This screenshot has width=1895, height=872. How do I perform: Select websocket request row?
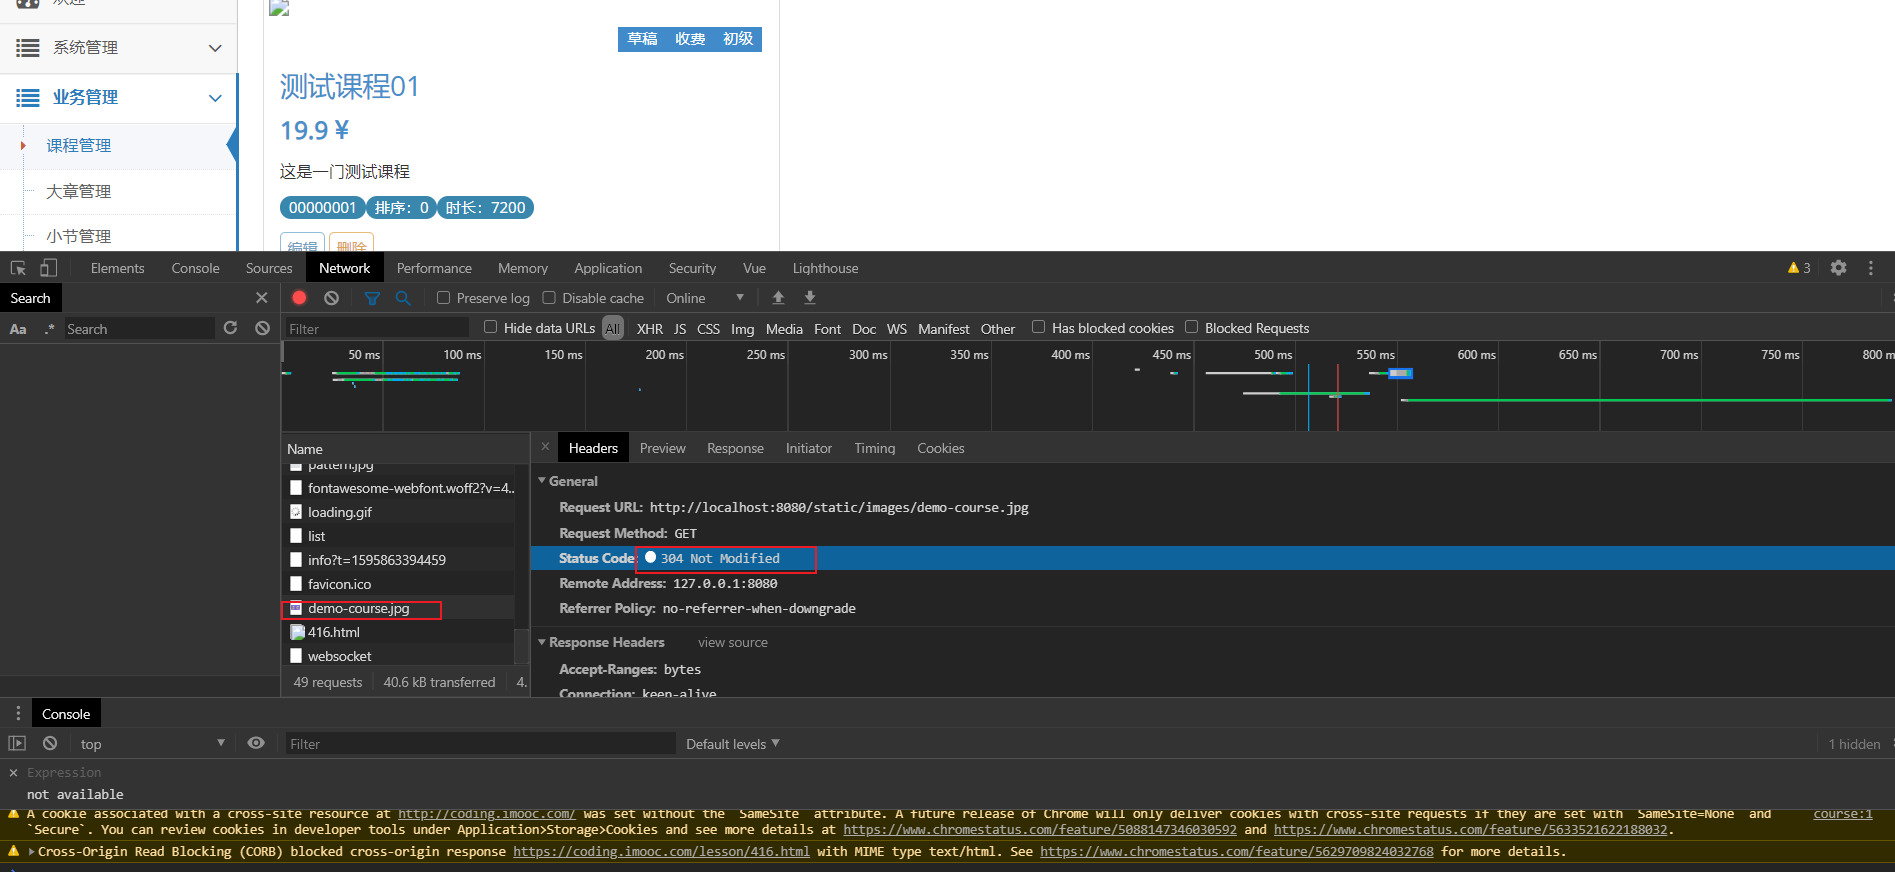click(x=398, y=656)
